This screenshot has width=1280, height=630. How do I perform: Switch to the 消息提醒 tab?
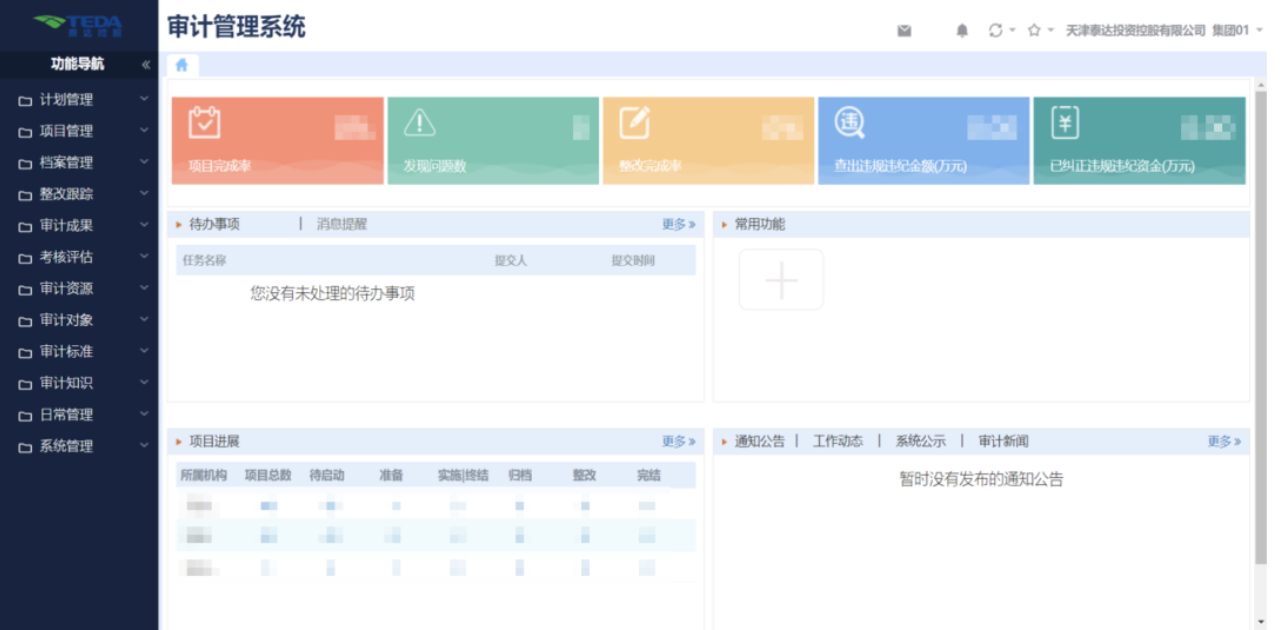click(x=342, y=224)
